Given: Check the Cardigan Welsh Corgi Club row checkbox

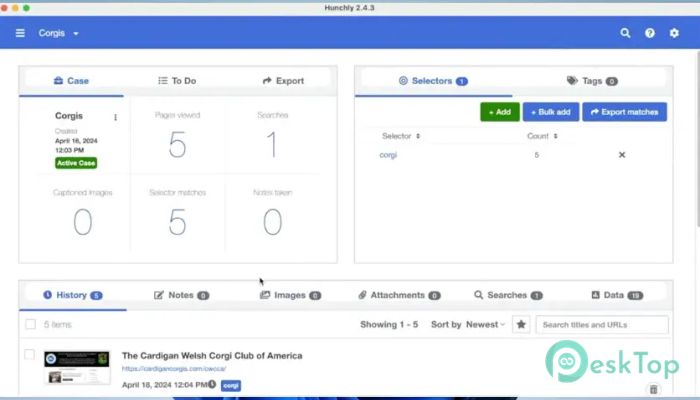Looking at the screenshot, I should pyautogui.click(x=29, y=354).
